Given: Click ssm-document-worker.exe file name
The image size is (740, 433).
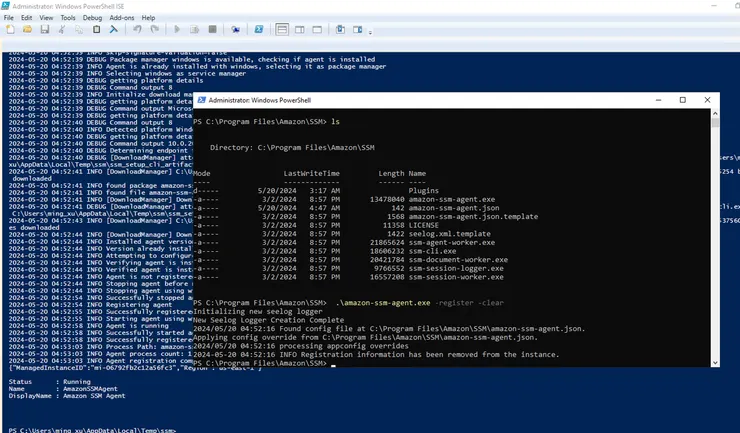Looking at the screenshot, I should [458, 260].
